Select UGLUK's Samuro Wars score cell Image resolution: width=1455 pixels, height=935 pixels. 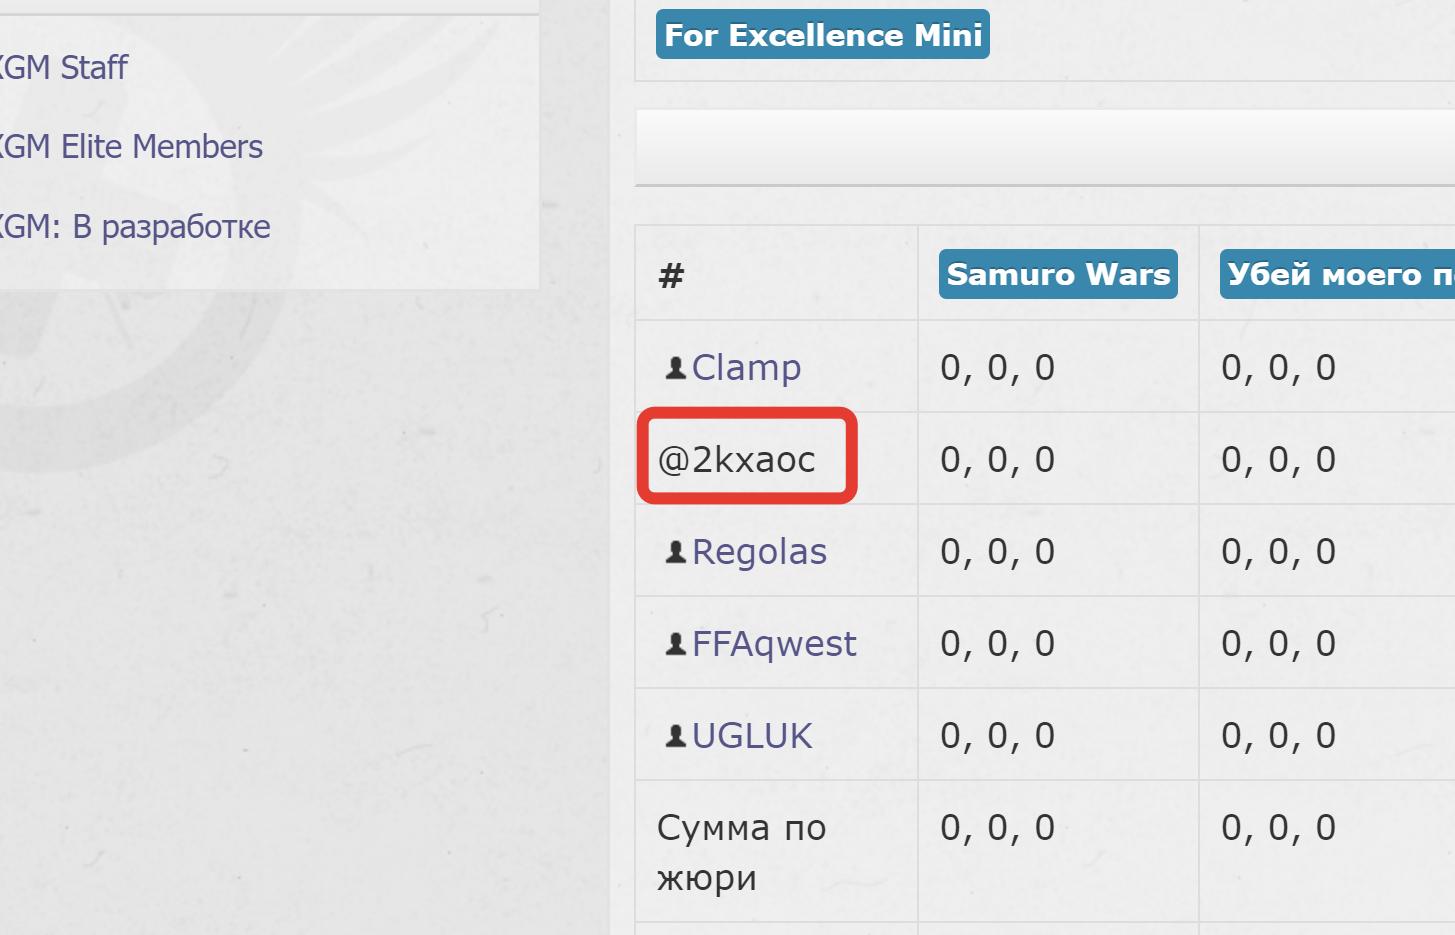pyautogui.click(x=997, y=736)
